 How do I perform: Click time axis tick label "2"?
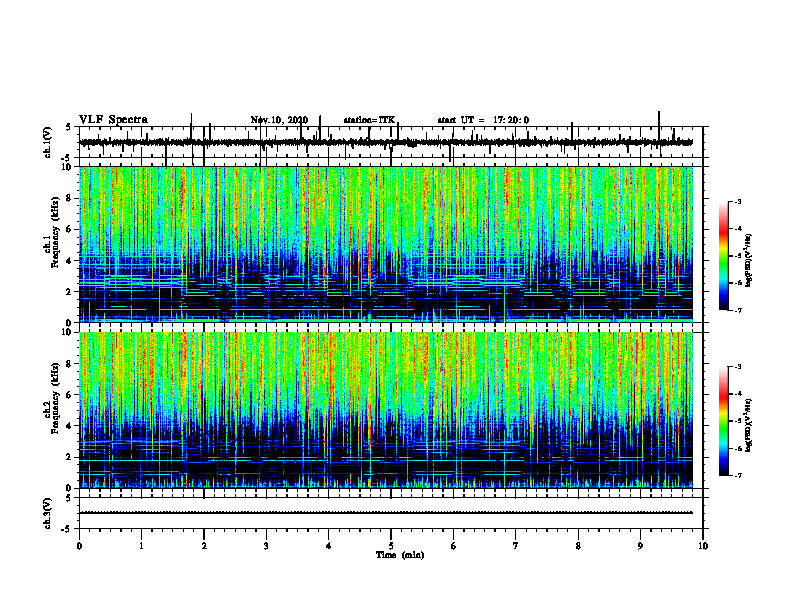click(204, 546)
